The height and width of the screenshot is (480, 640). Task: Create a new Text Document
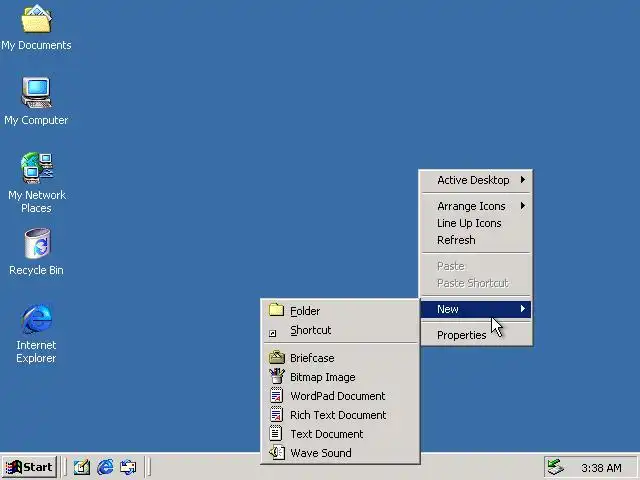tap(341, 434)
